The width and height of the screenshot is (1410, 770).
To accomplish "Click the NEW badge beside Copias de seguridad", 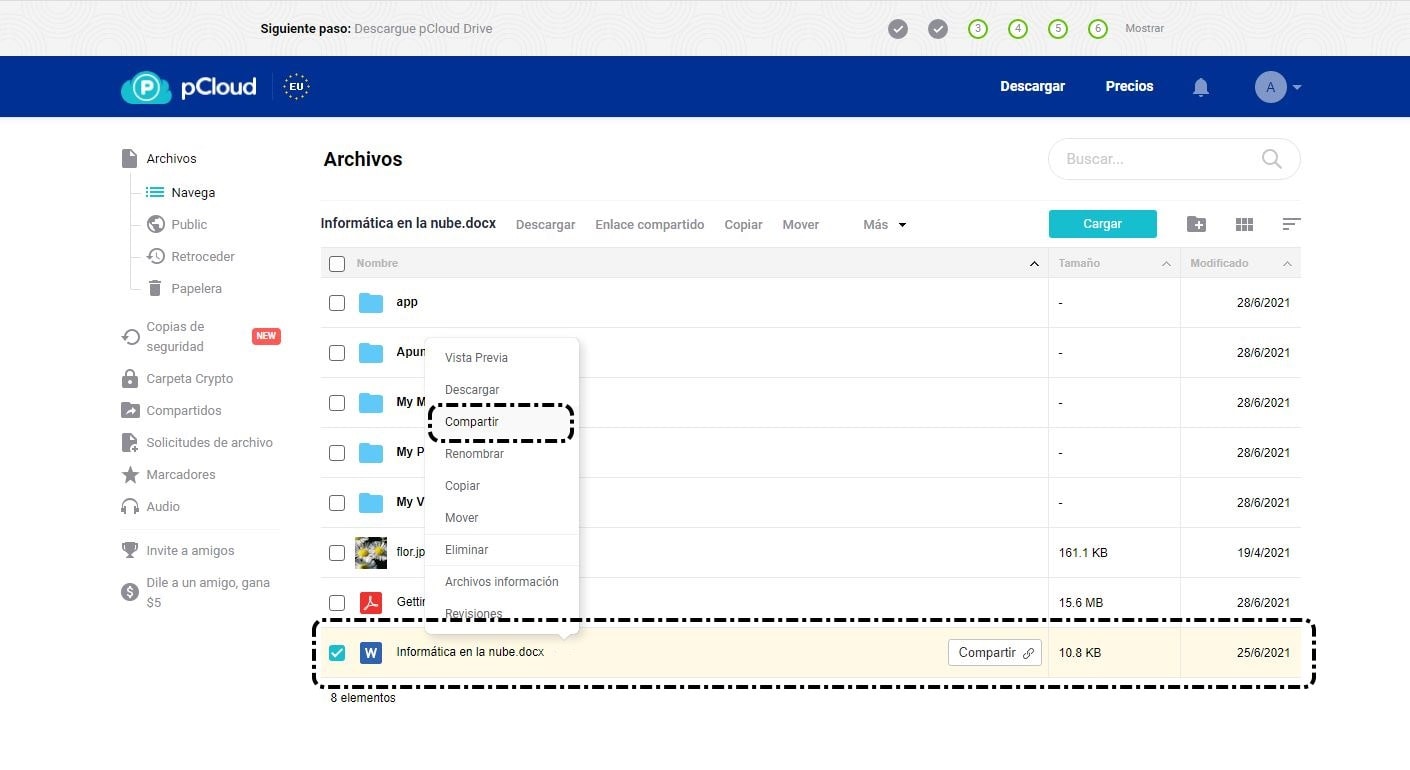I will (266, 336).
